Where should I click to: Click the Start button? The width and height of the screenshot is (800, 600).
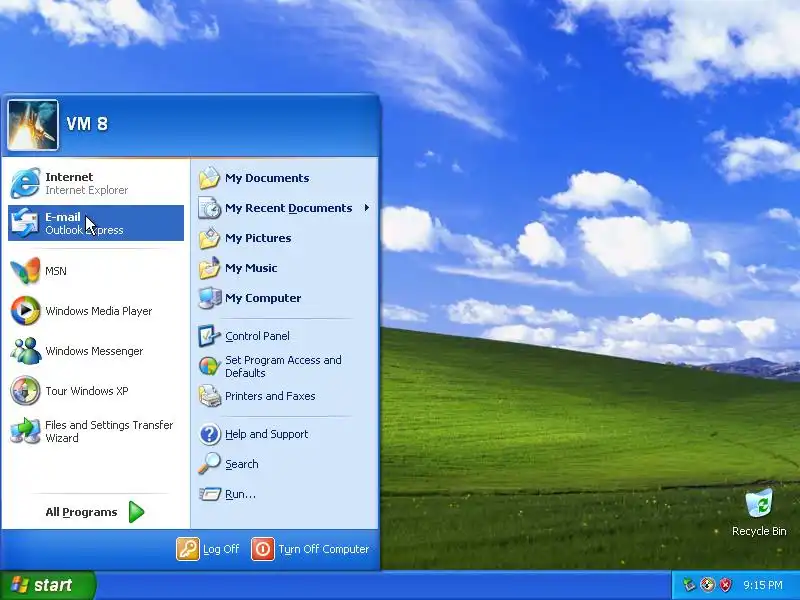(48, 585)
